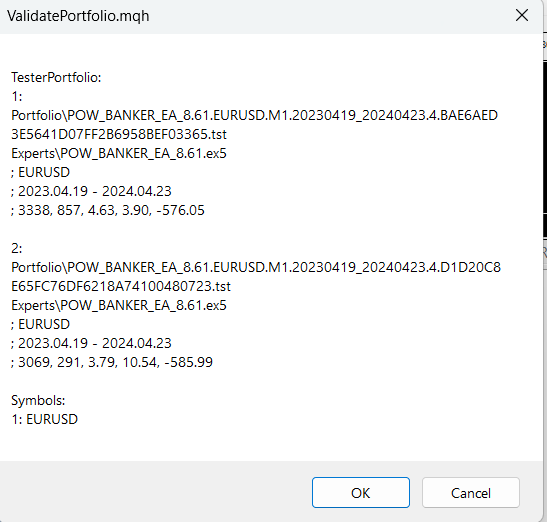Click the Experts\POW_BANKER_EA_8.61.ex5 line of entry 1

[119, 154]
